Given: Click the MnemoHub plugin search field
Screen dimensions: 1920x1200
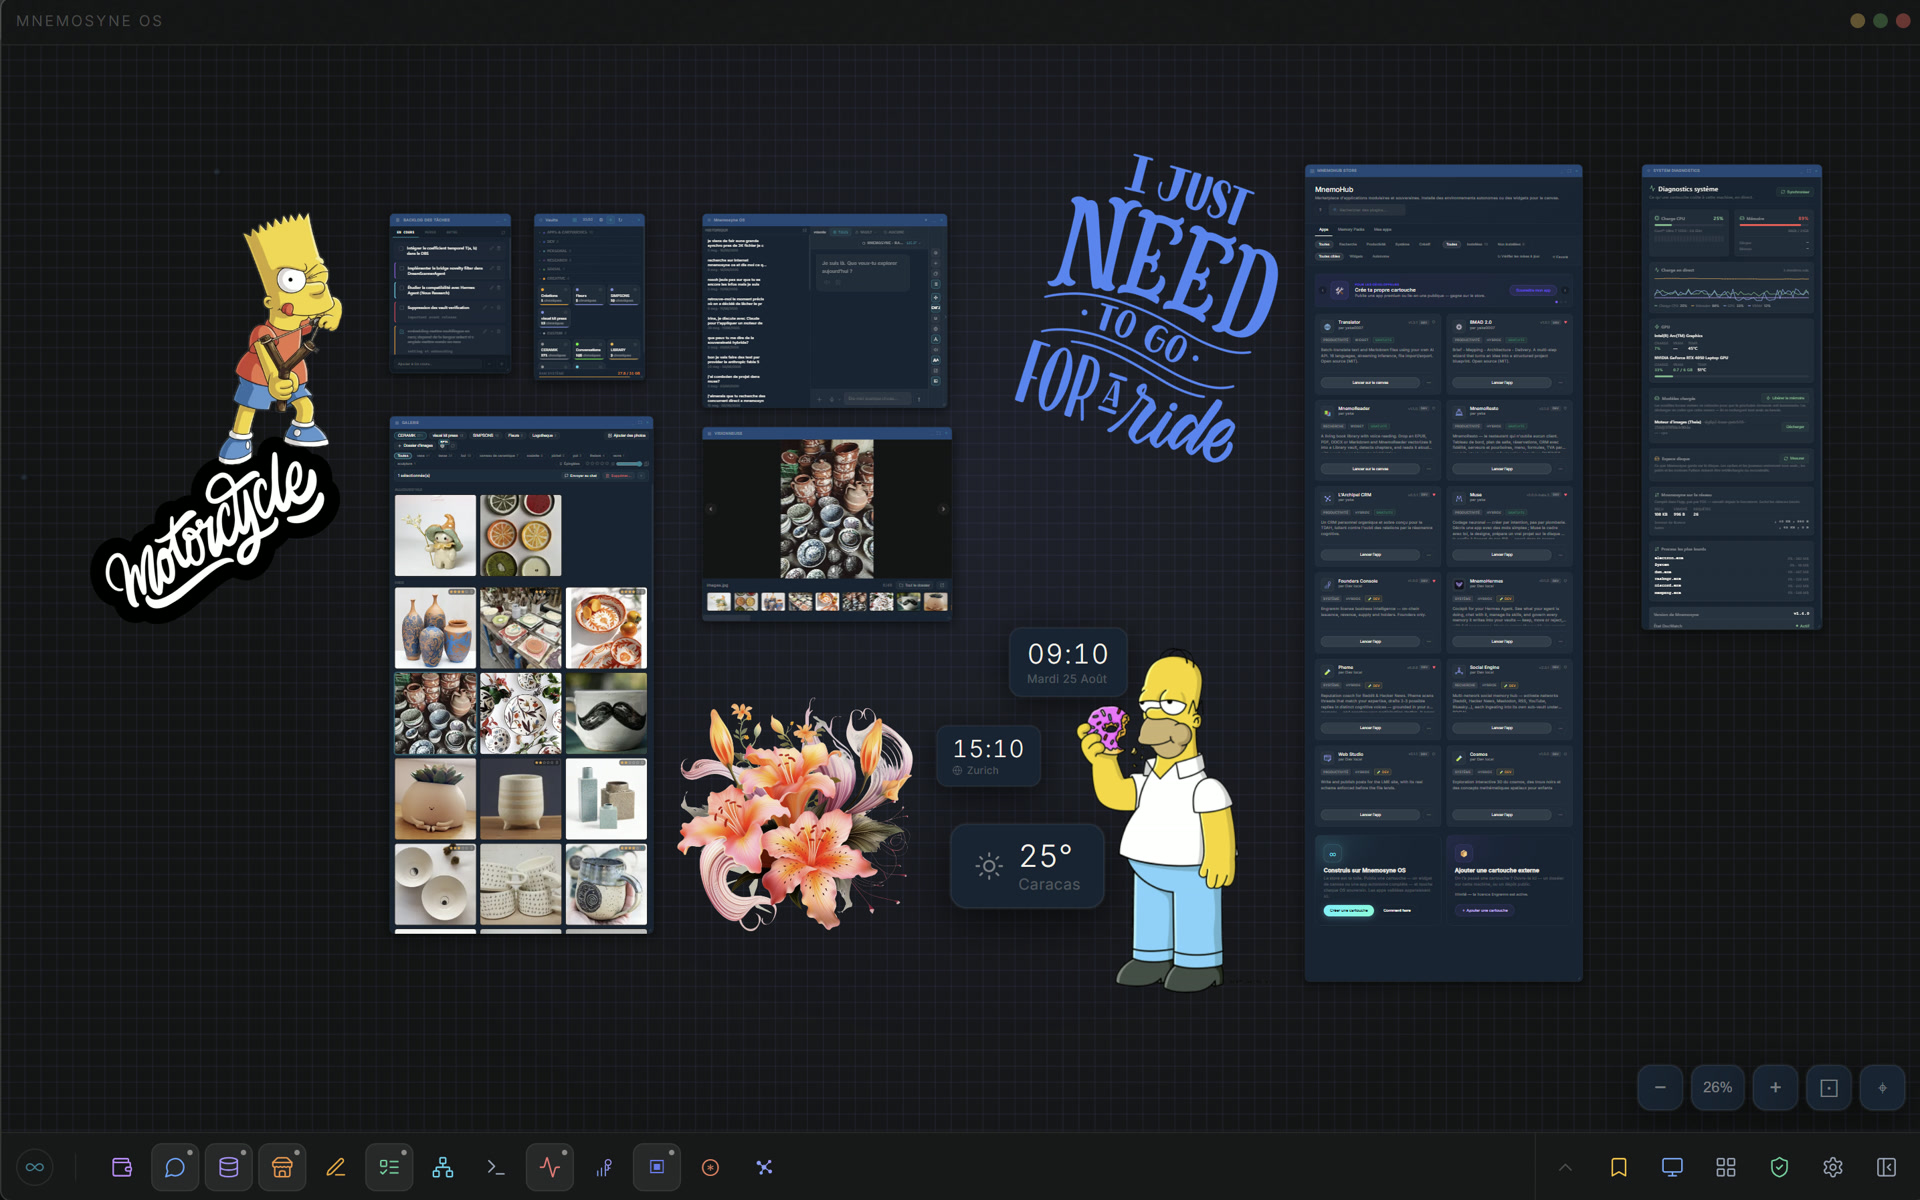Looking at the screenshot, I should 1367,210.
